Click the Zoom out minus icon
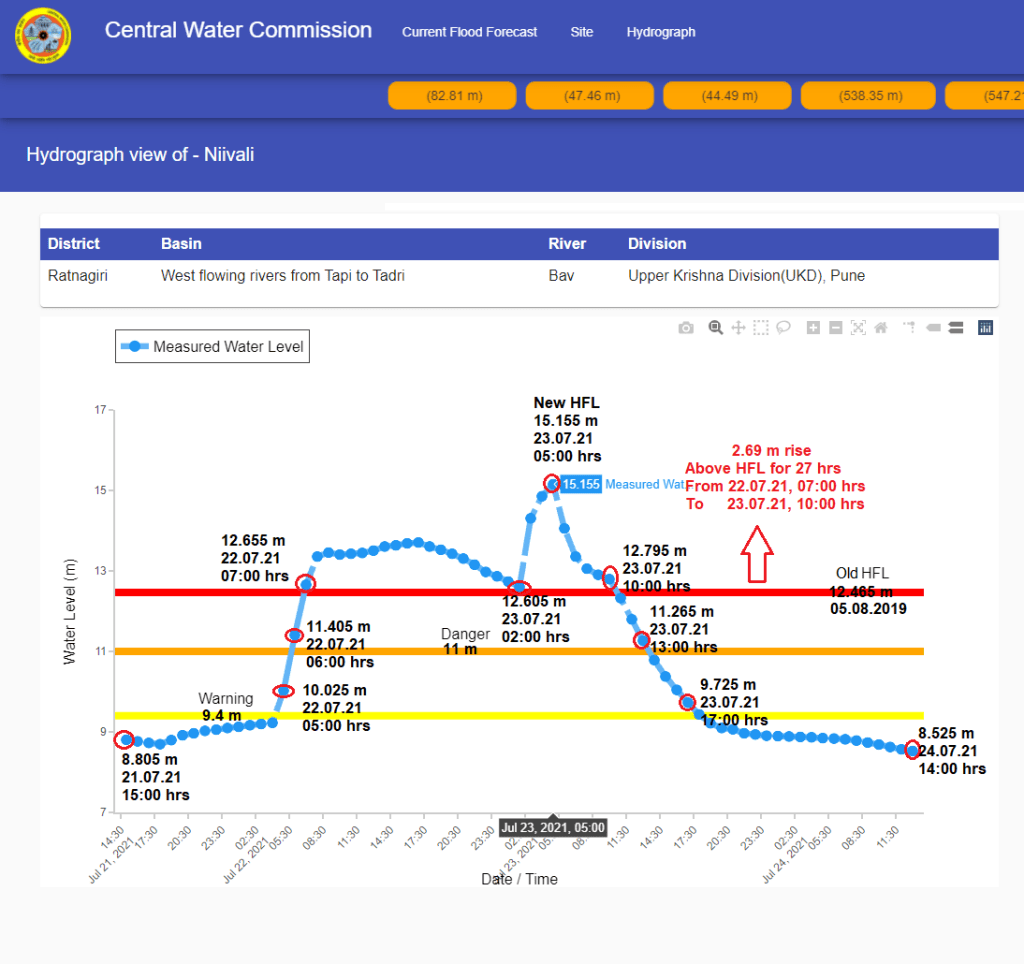The width and height of the screenshot is (1024, 964). (x=836, y=328)
